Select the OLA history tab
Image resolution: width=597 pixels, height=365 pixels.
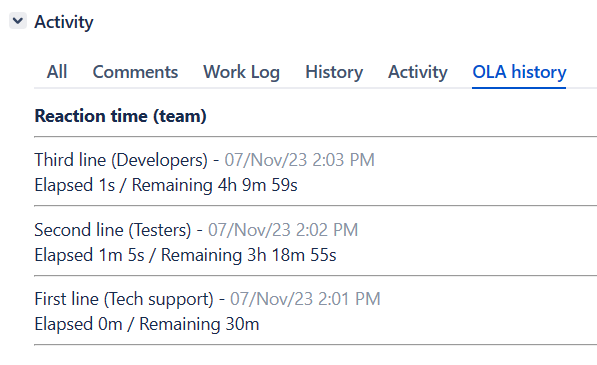point(519,72)
